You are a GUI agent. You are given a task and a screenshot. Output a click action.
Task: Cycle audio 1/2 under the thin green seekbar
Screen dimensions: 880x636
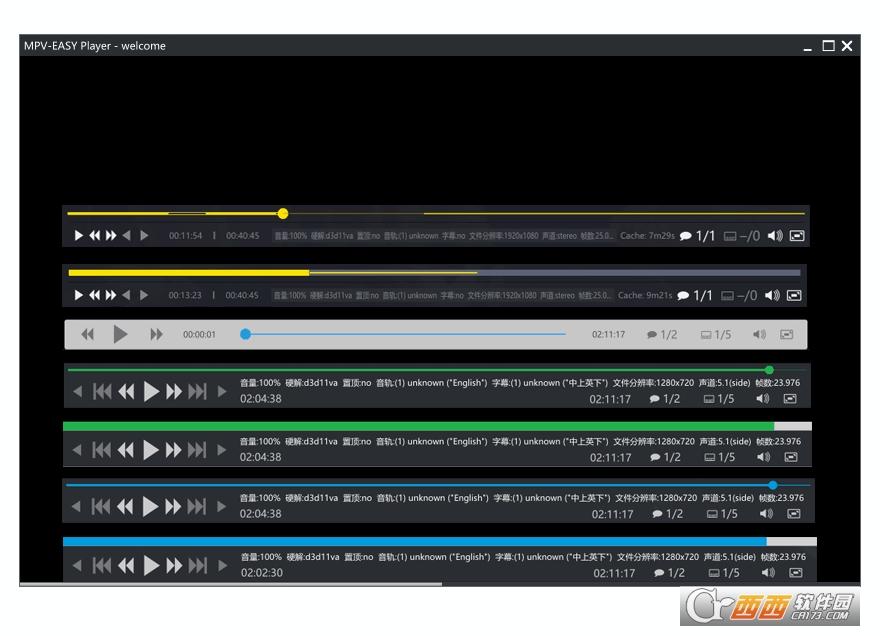point(665,399)
